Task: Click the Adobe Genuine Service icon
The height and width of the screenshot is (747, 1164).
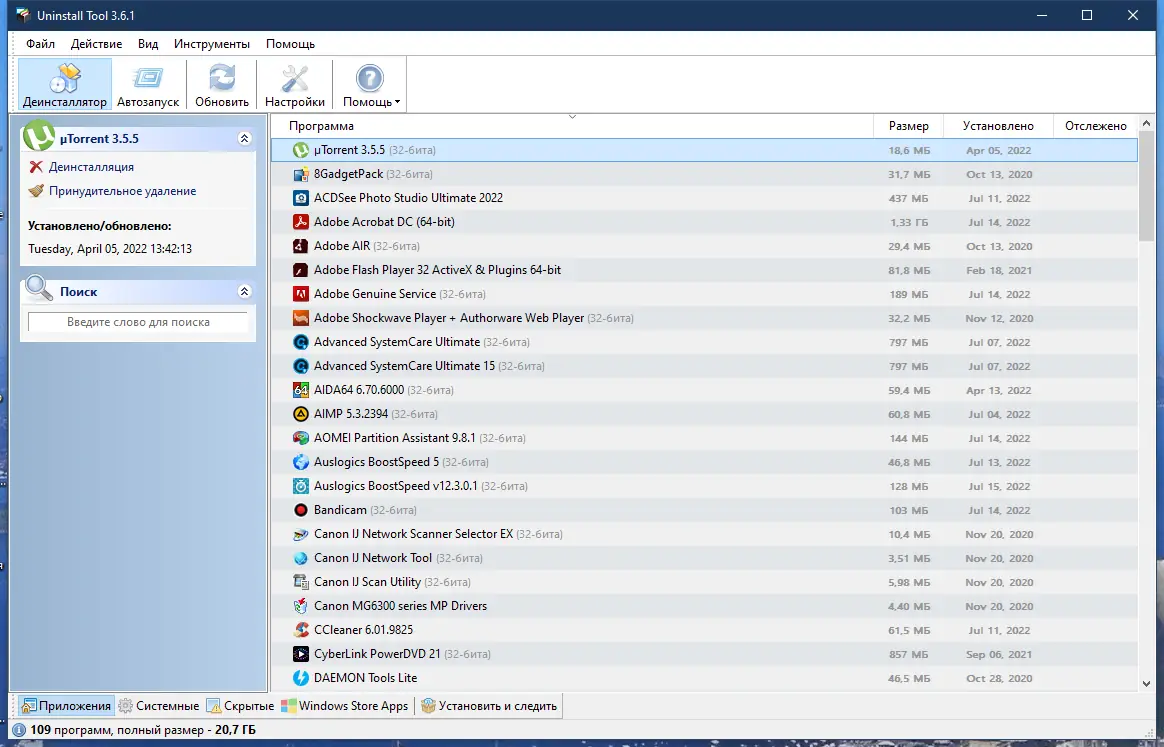Action: [x=301, y=294]
